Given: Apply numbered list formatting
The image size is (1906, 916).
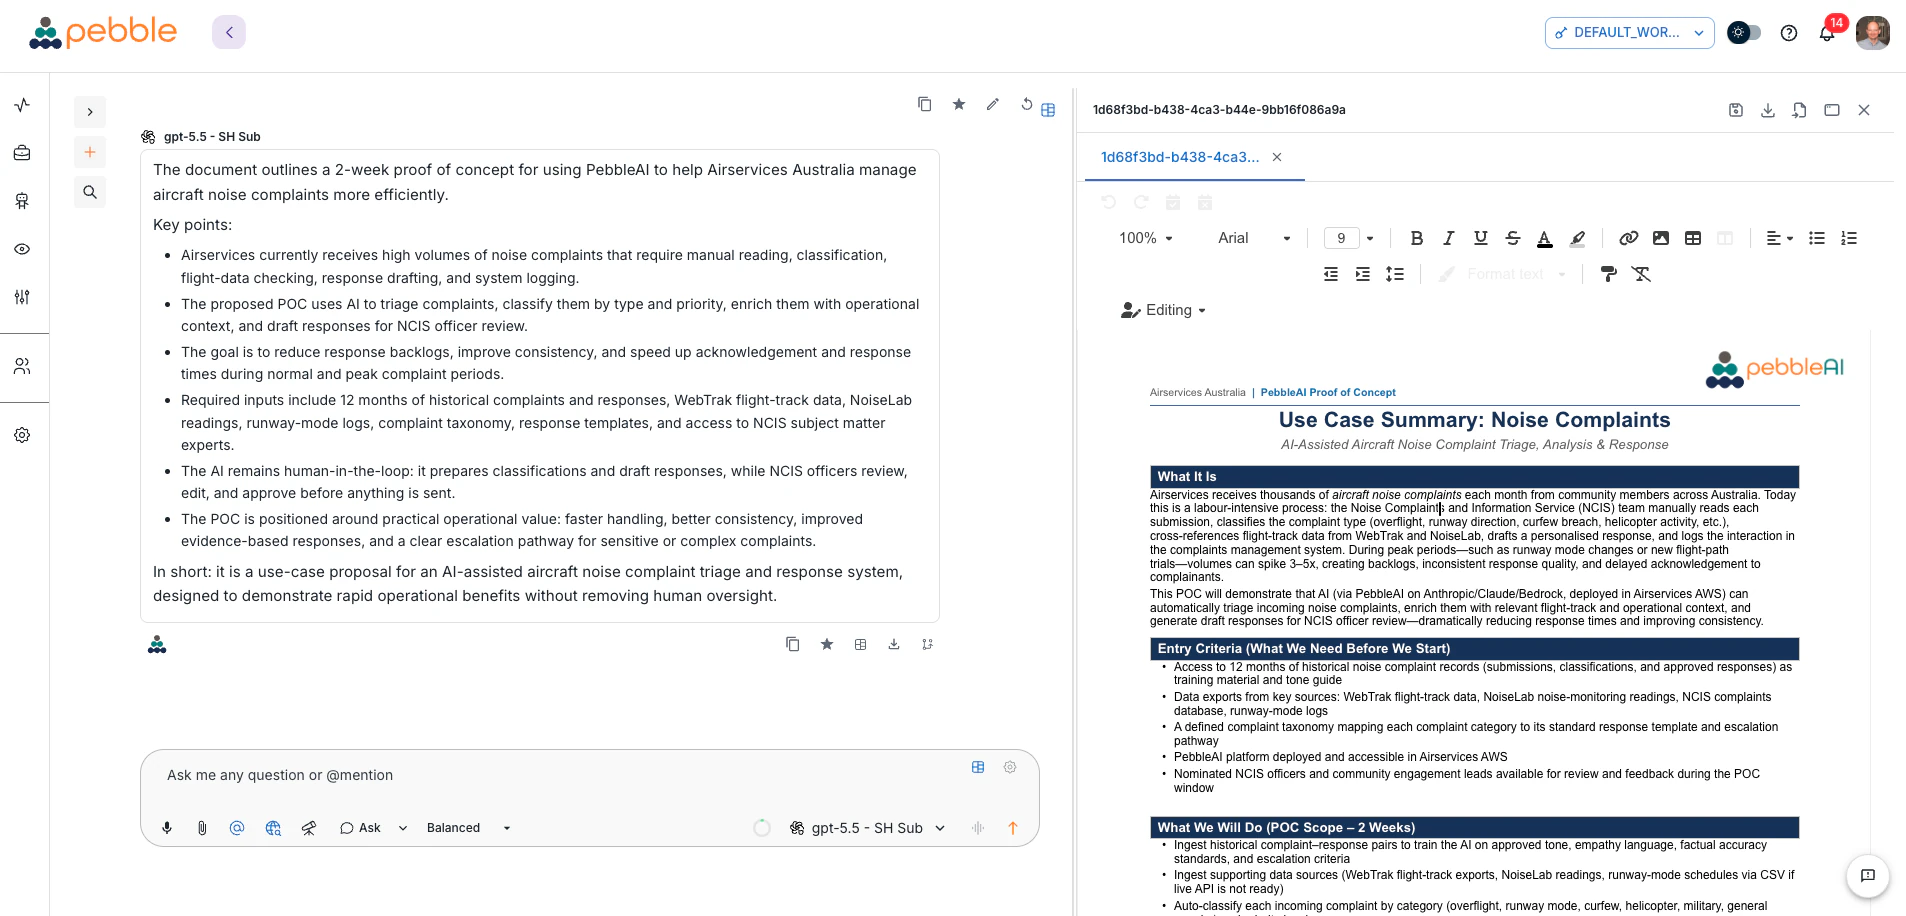Looking at the screenshot, I should pyautogui.click(x=1849, y=238).
